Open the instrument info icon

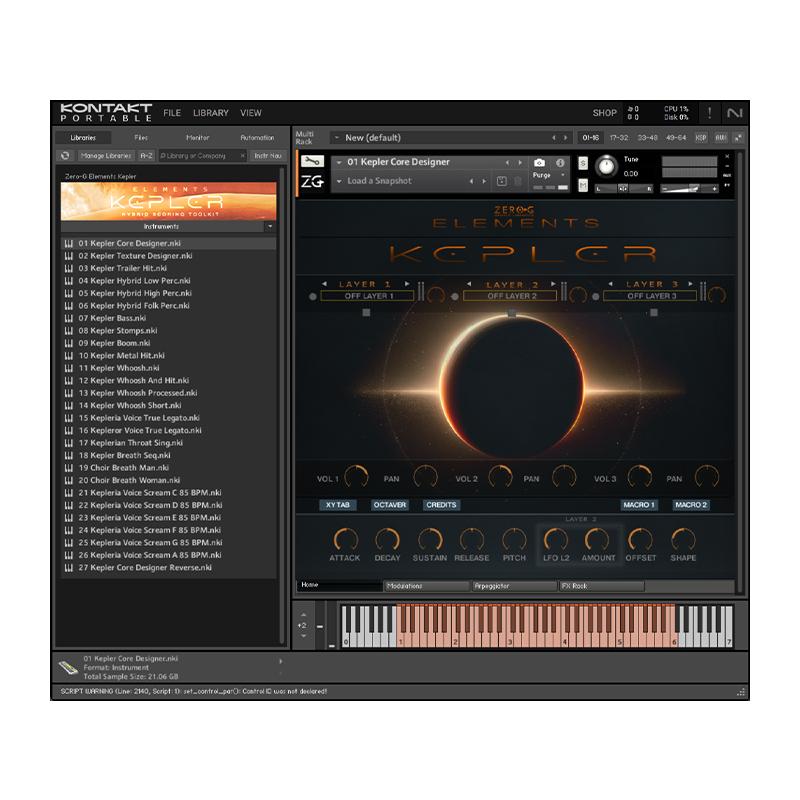coord(560,163)
